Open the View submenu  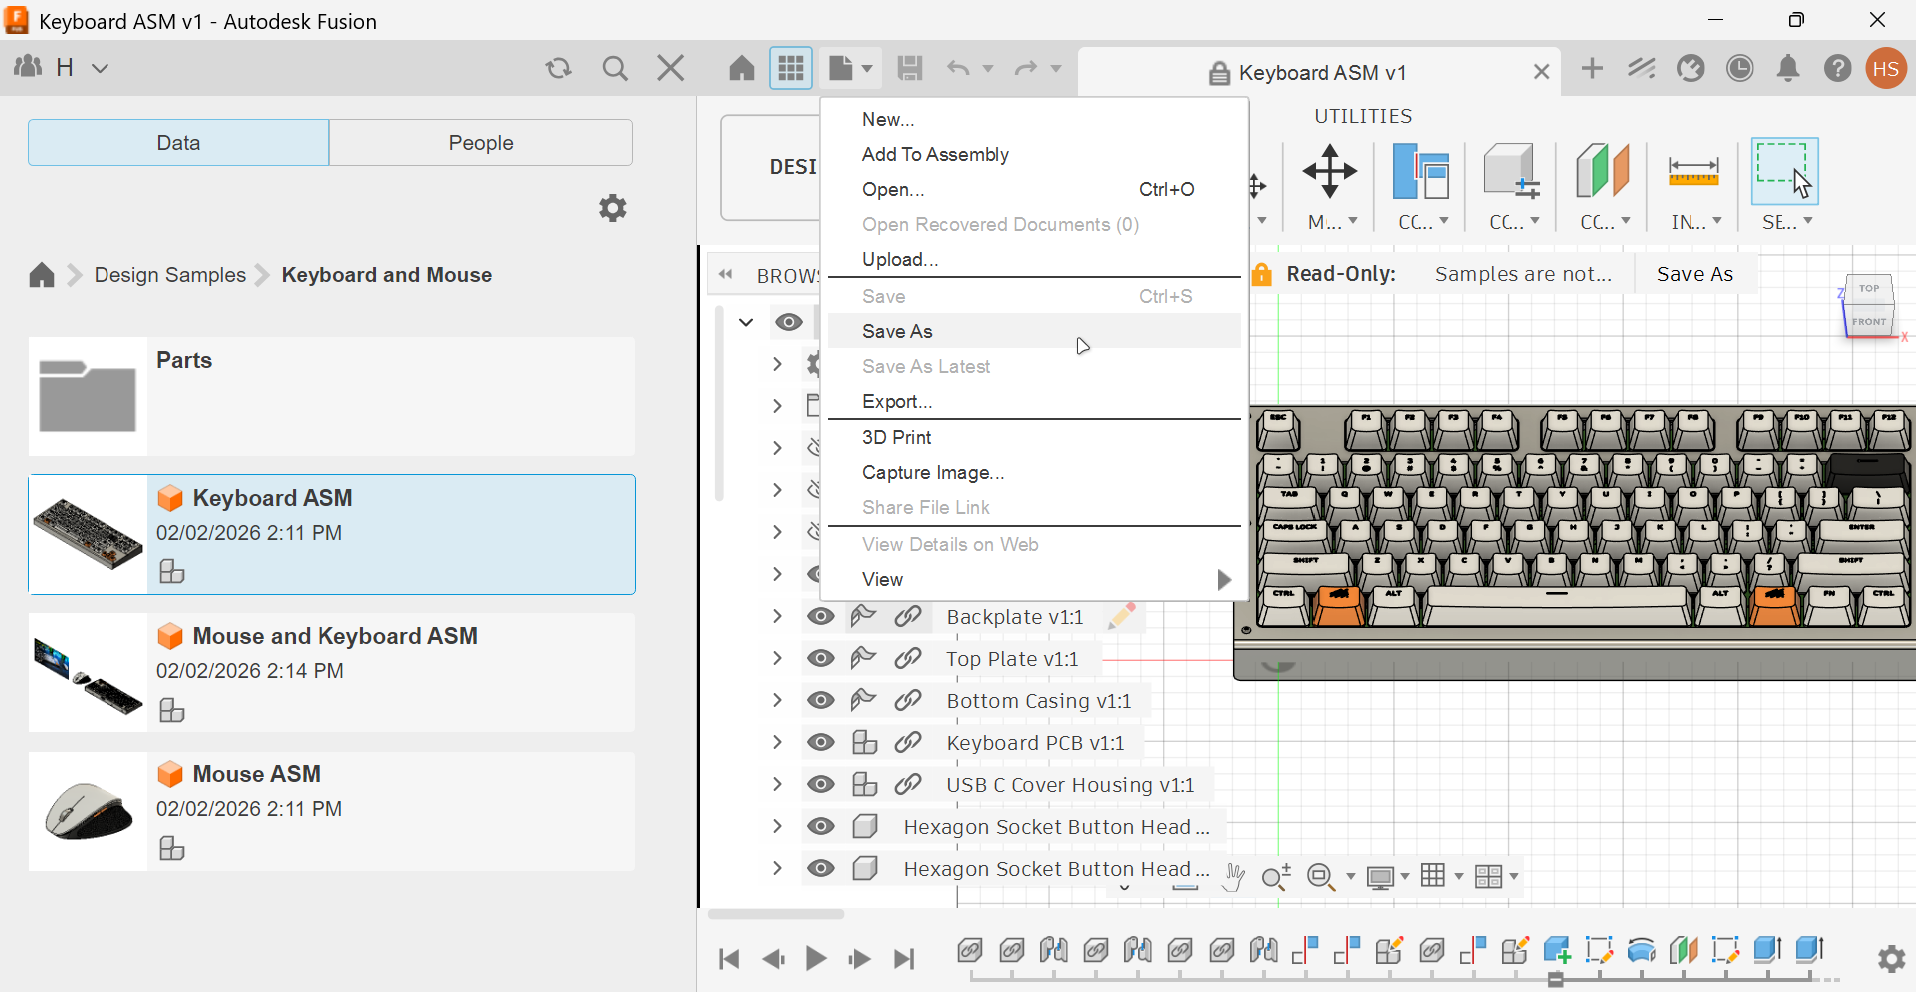[1034, 579]
